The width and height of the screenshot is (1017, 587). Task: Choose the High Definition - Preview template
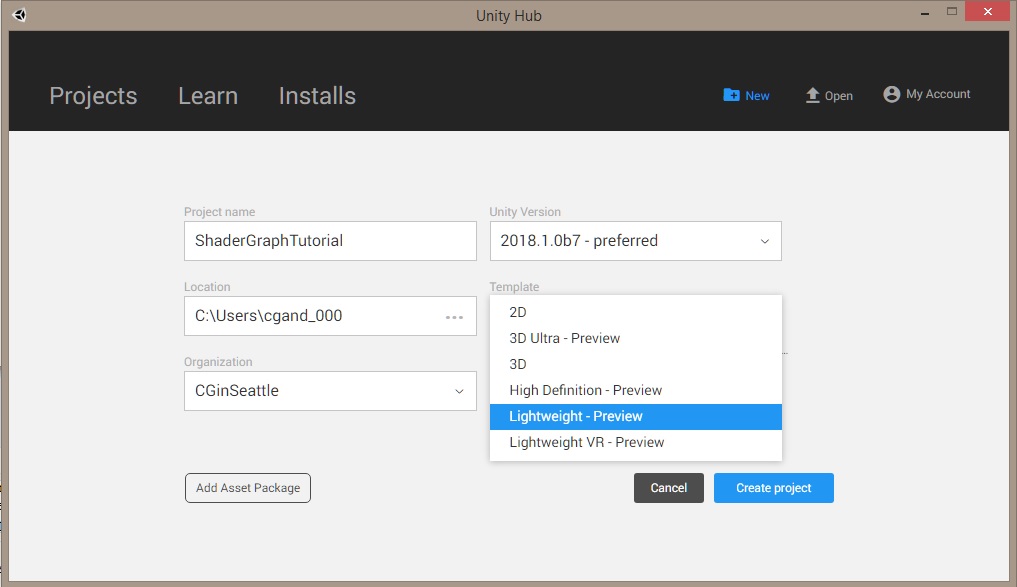585,390
